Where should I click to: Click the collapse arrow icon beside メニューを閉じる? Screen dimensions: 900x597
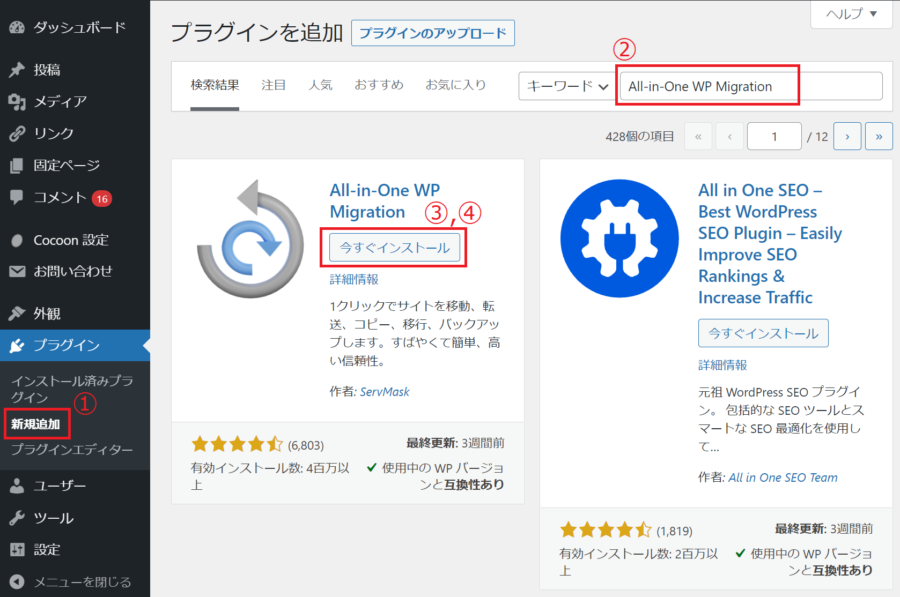click(x=17, y=582)
